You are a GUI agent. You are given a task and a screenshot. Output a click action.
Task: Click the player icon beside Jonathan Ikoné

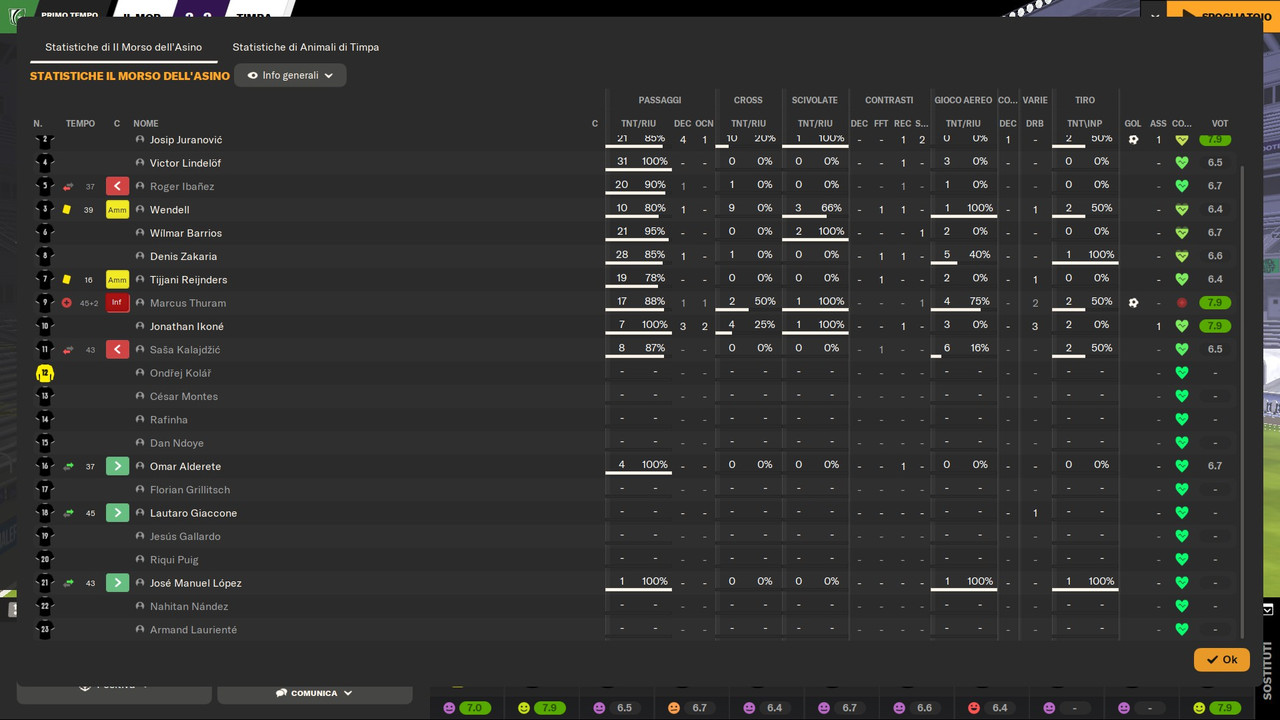[x=140, y=327]
